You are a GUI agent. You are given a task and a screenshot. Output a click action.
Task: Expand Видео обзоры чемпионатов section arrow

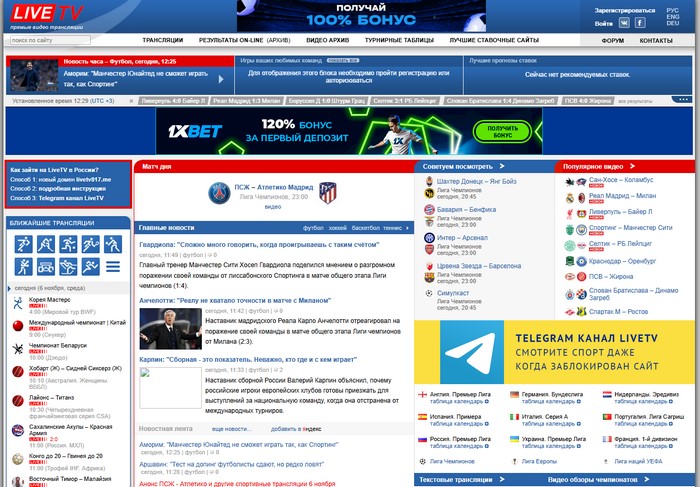[647, 479]
